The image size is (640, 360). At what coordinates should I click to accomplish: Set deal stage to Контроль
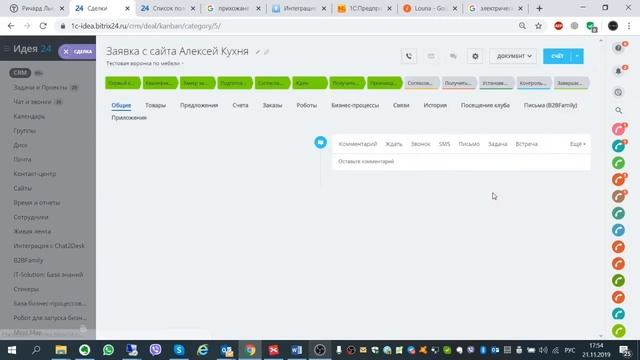533,83
